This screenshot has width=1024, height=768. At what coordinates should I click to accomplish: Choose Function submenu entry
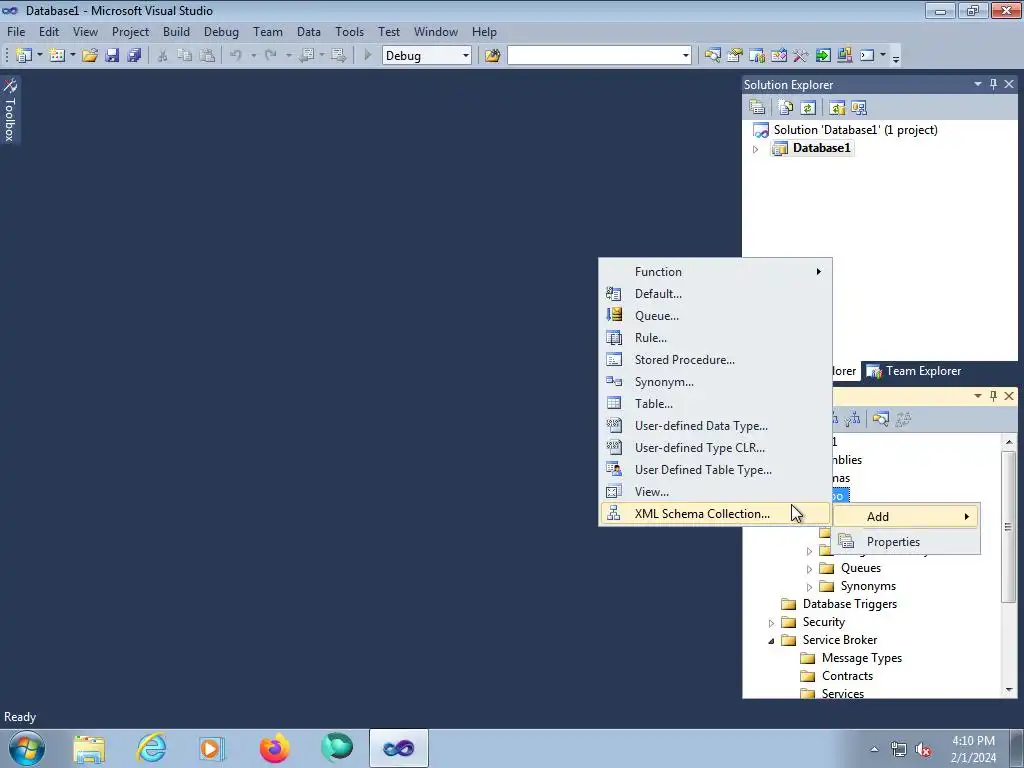715,272
